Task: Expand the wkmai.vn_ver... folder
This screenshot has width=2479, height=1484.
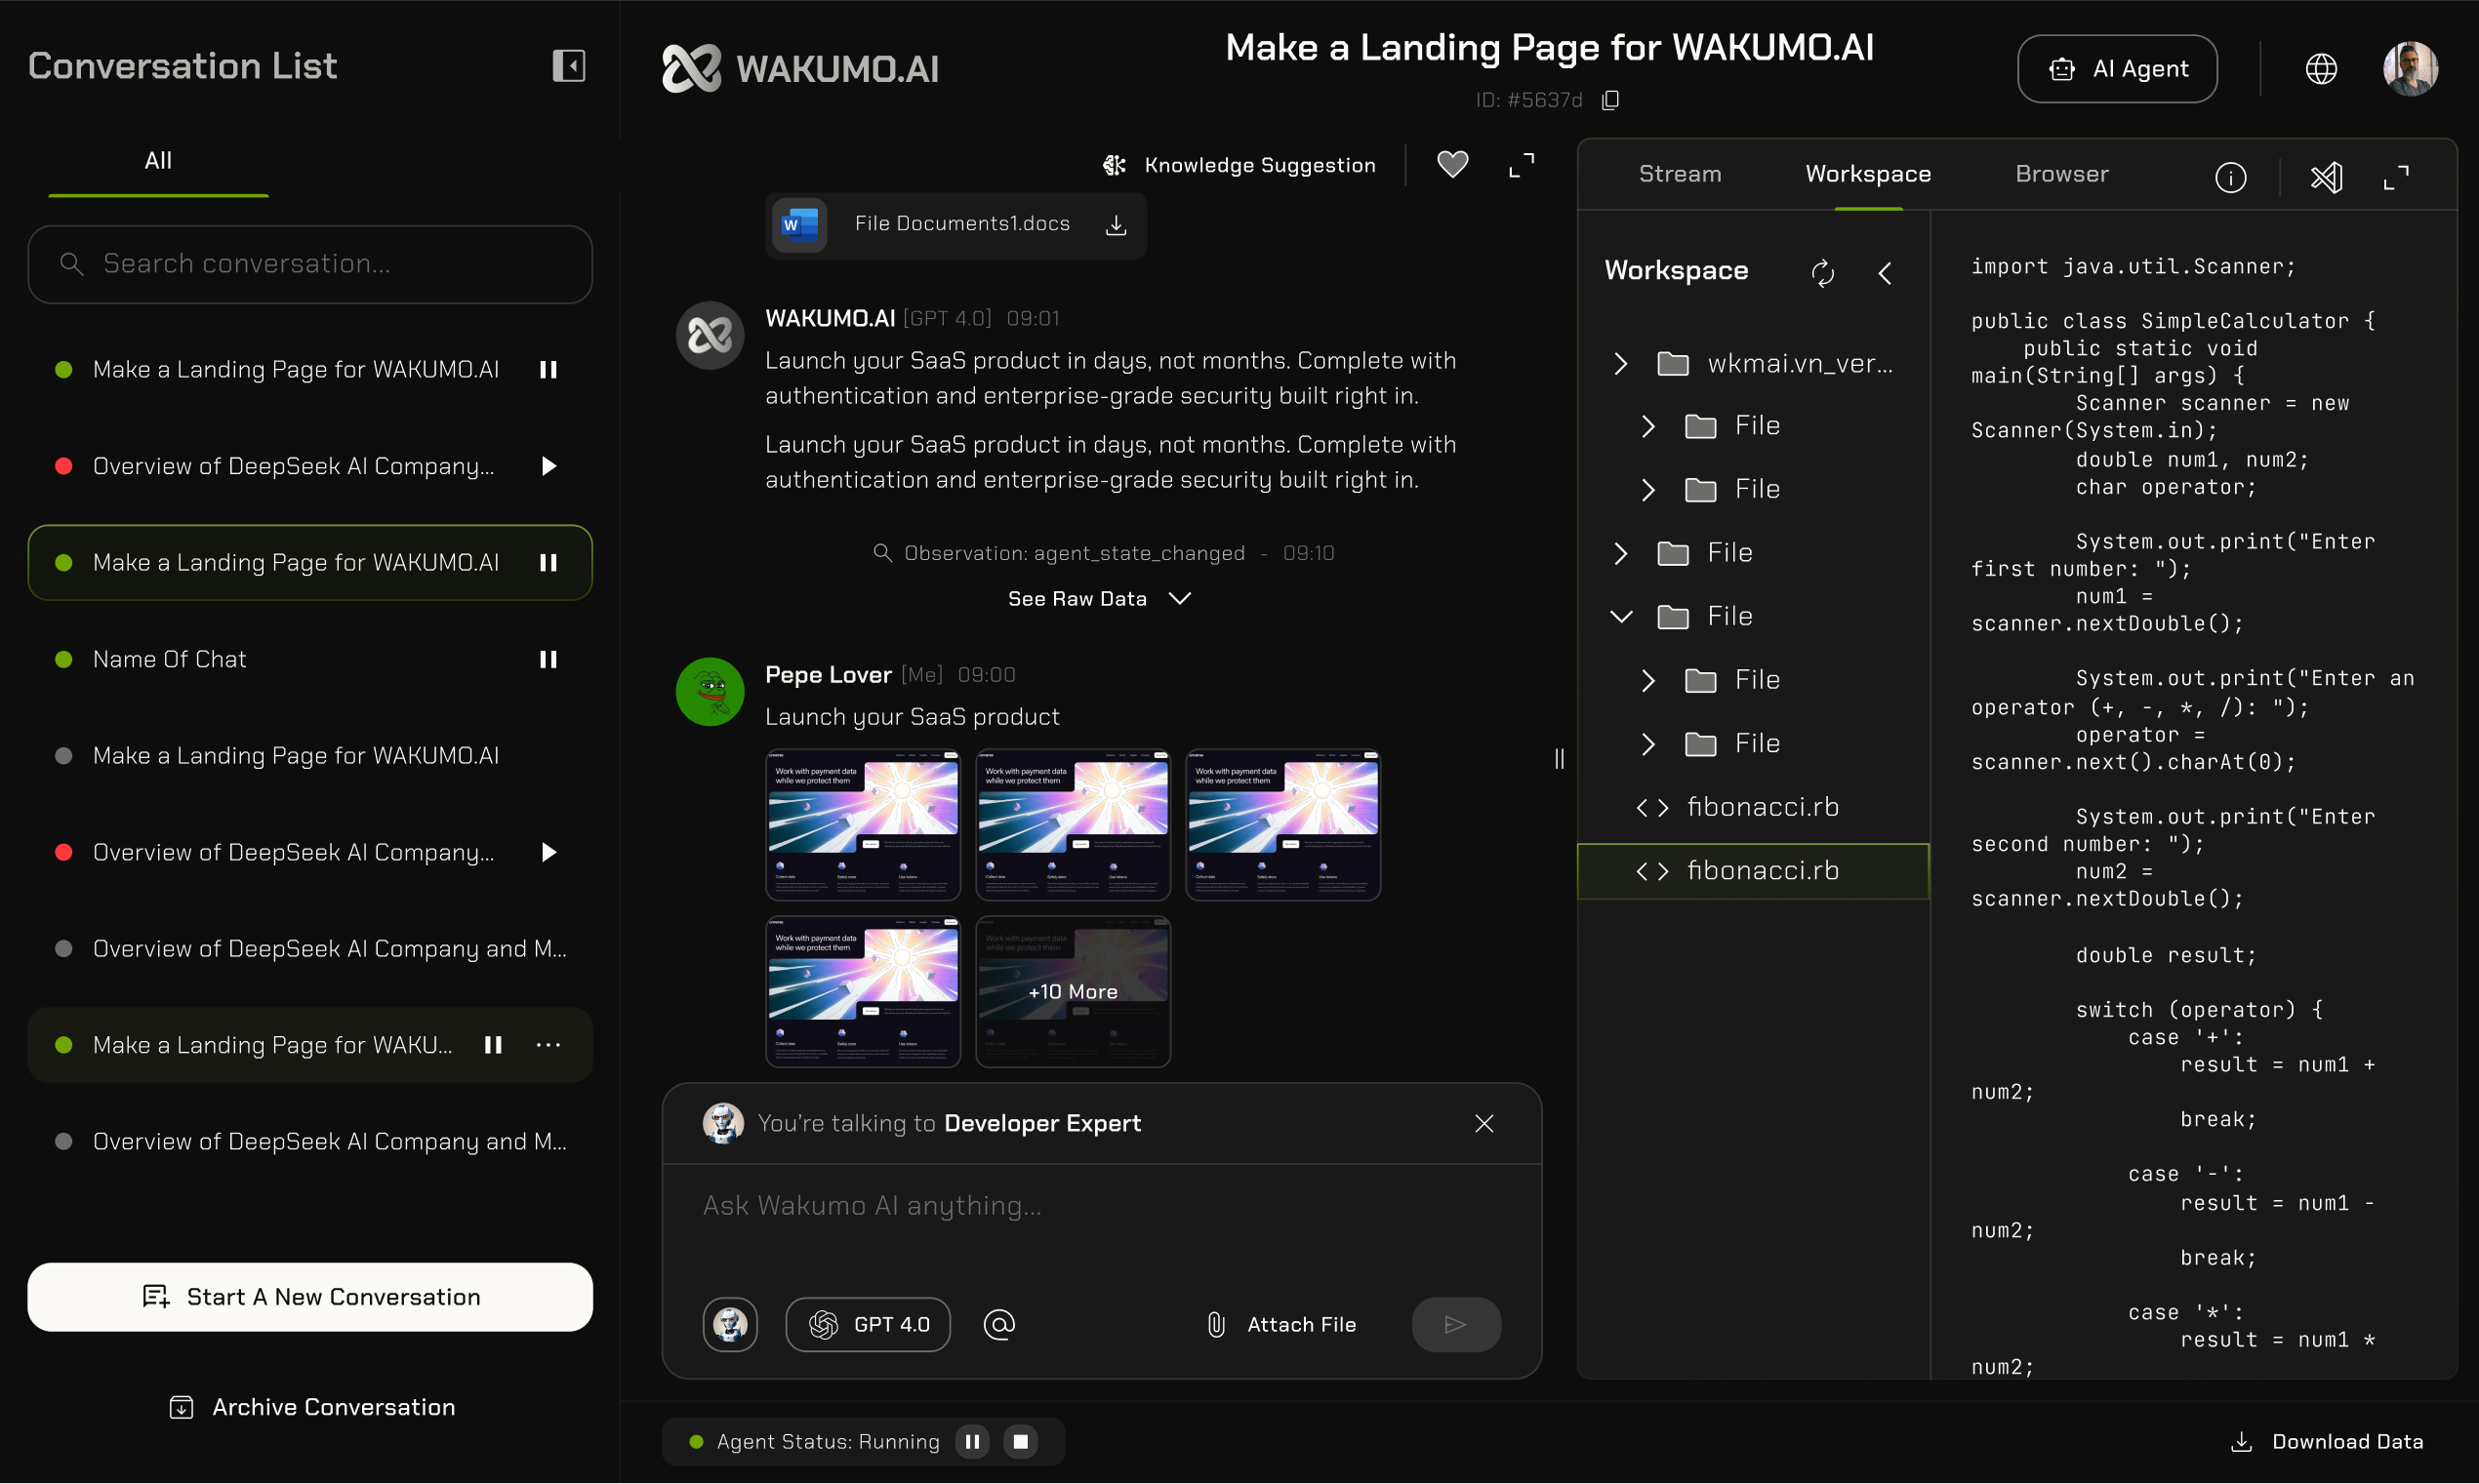Action: (1620, 364)
